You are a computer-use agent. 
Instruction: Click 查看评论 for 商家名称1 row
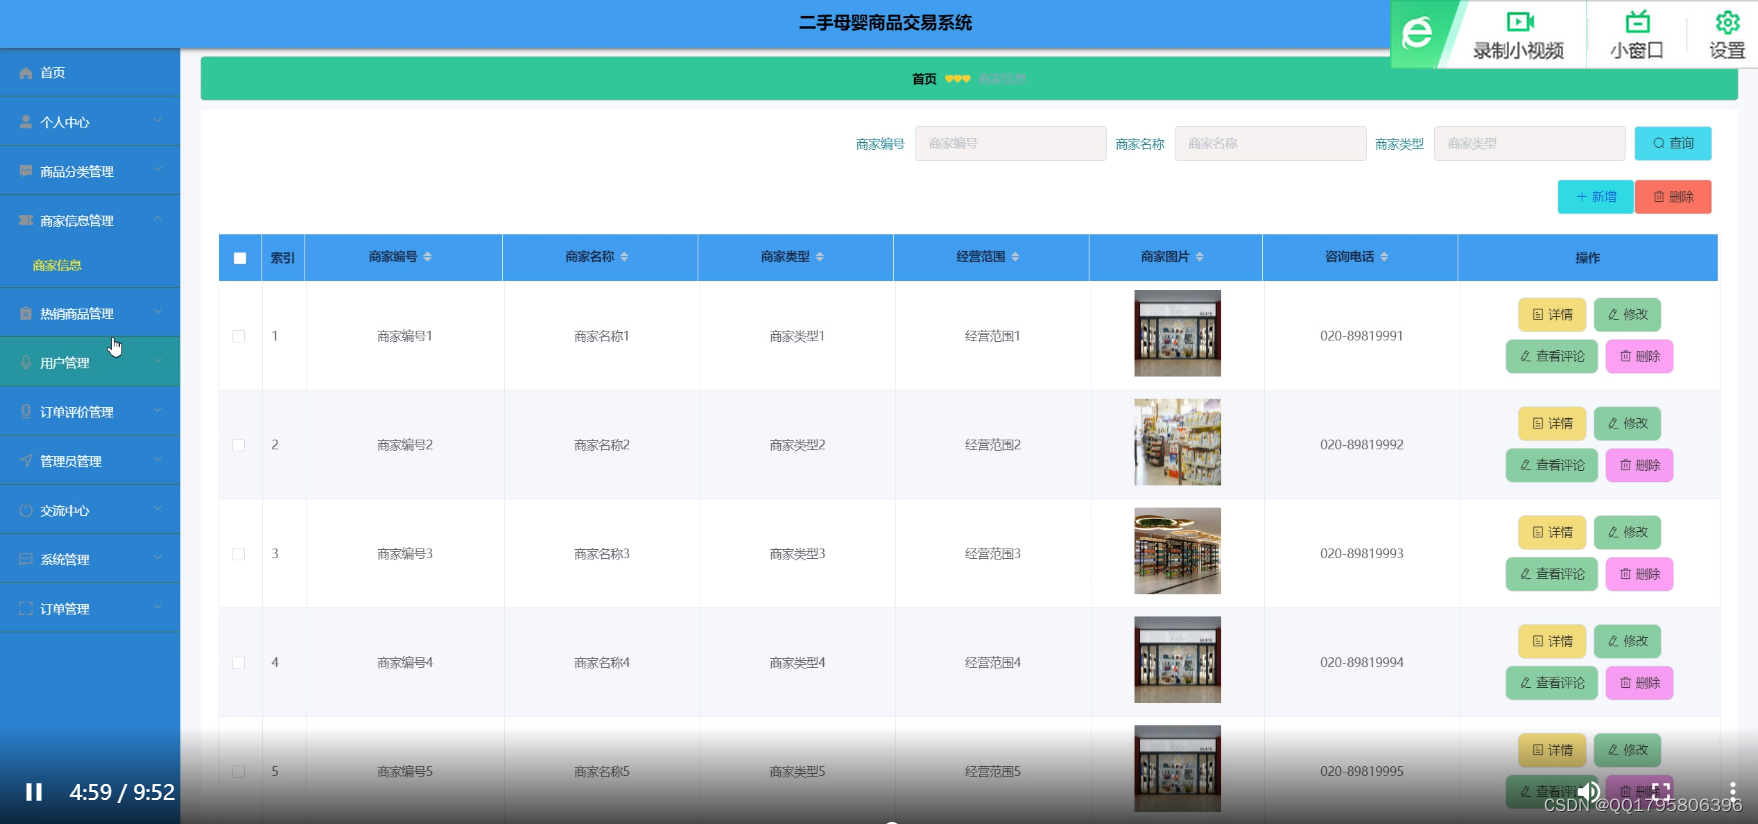point(1552,356)
